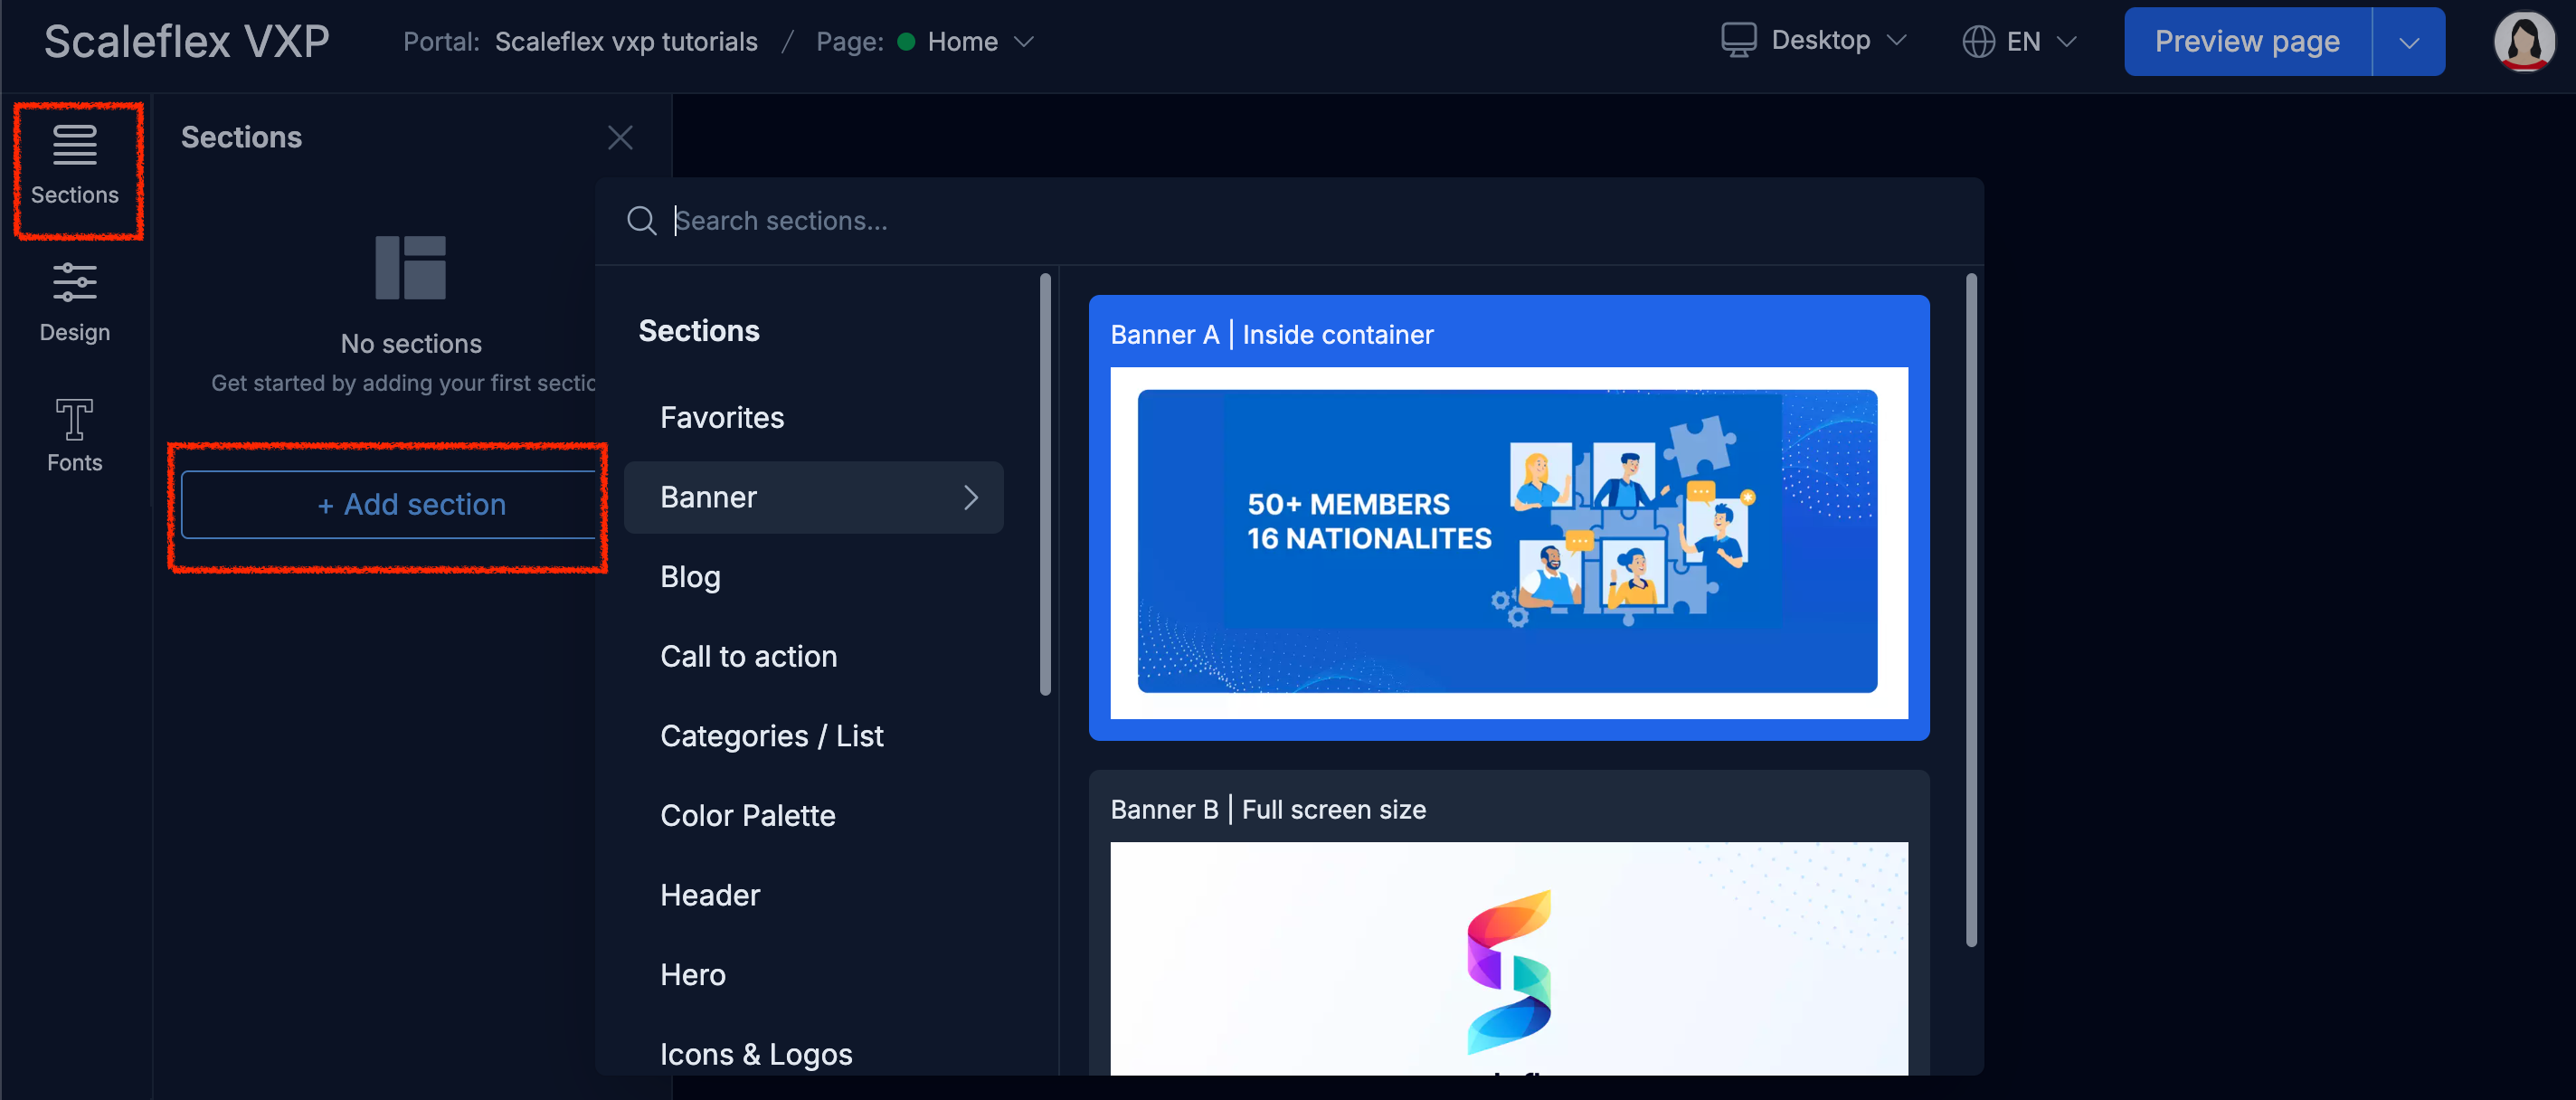Close the Sections panel with X
Viewport: 2576px width, 1100px height.
click(x=620, y=138)
